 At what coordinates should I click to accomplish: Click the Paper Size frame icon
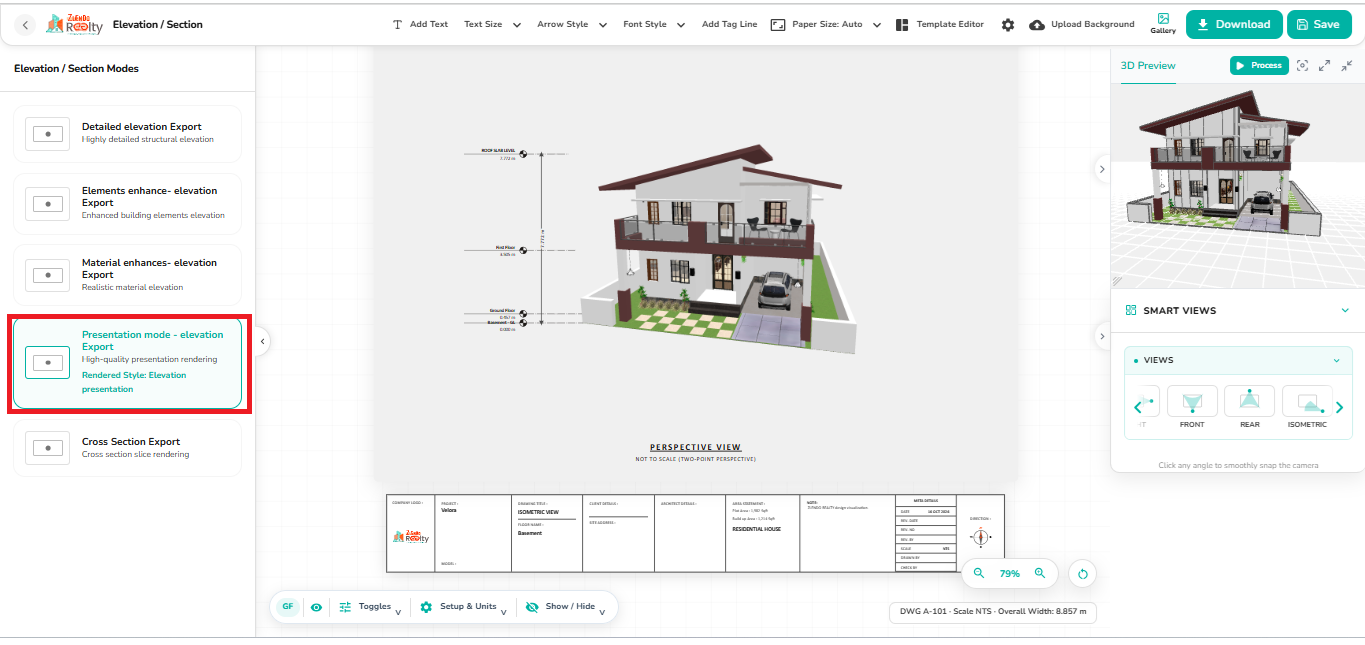[x=778, y=25]
